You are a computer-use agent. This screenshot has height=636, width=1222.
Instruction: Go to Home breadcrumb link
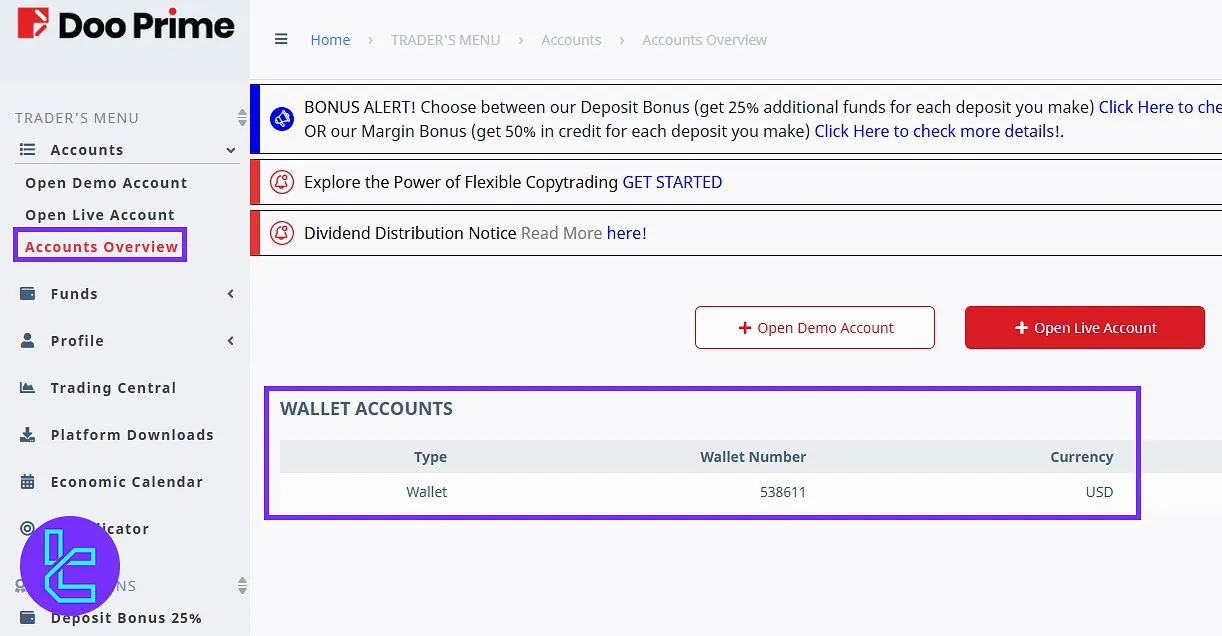(x=330, y=40)
